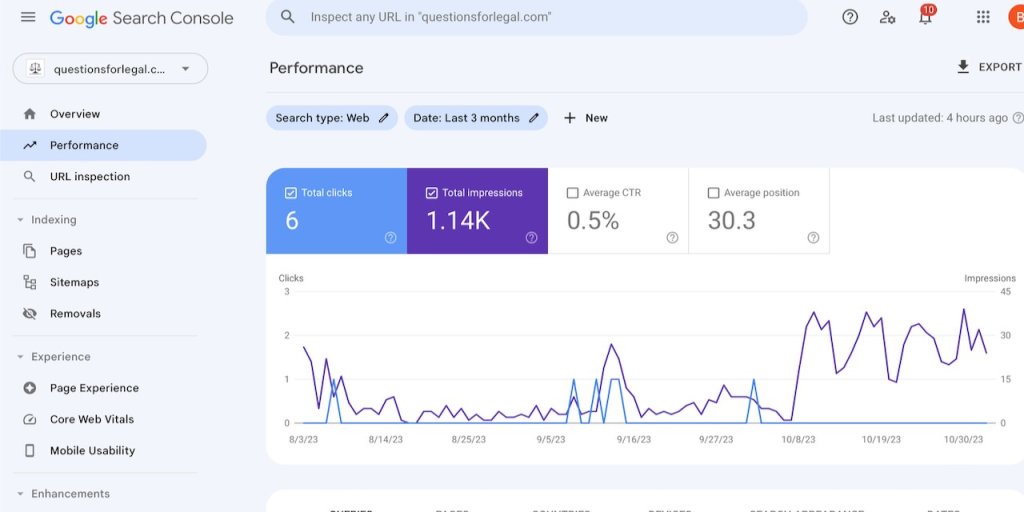Click the Core Web Vitals gauge icon
Screen dimensions: 1024x512
click(29, 419)
